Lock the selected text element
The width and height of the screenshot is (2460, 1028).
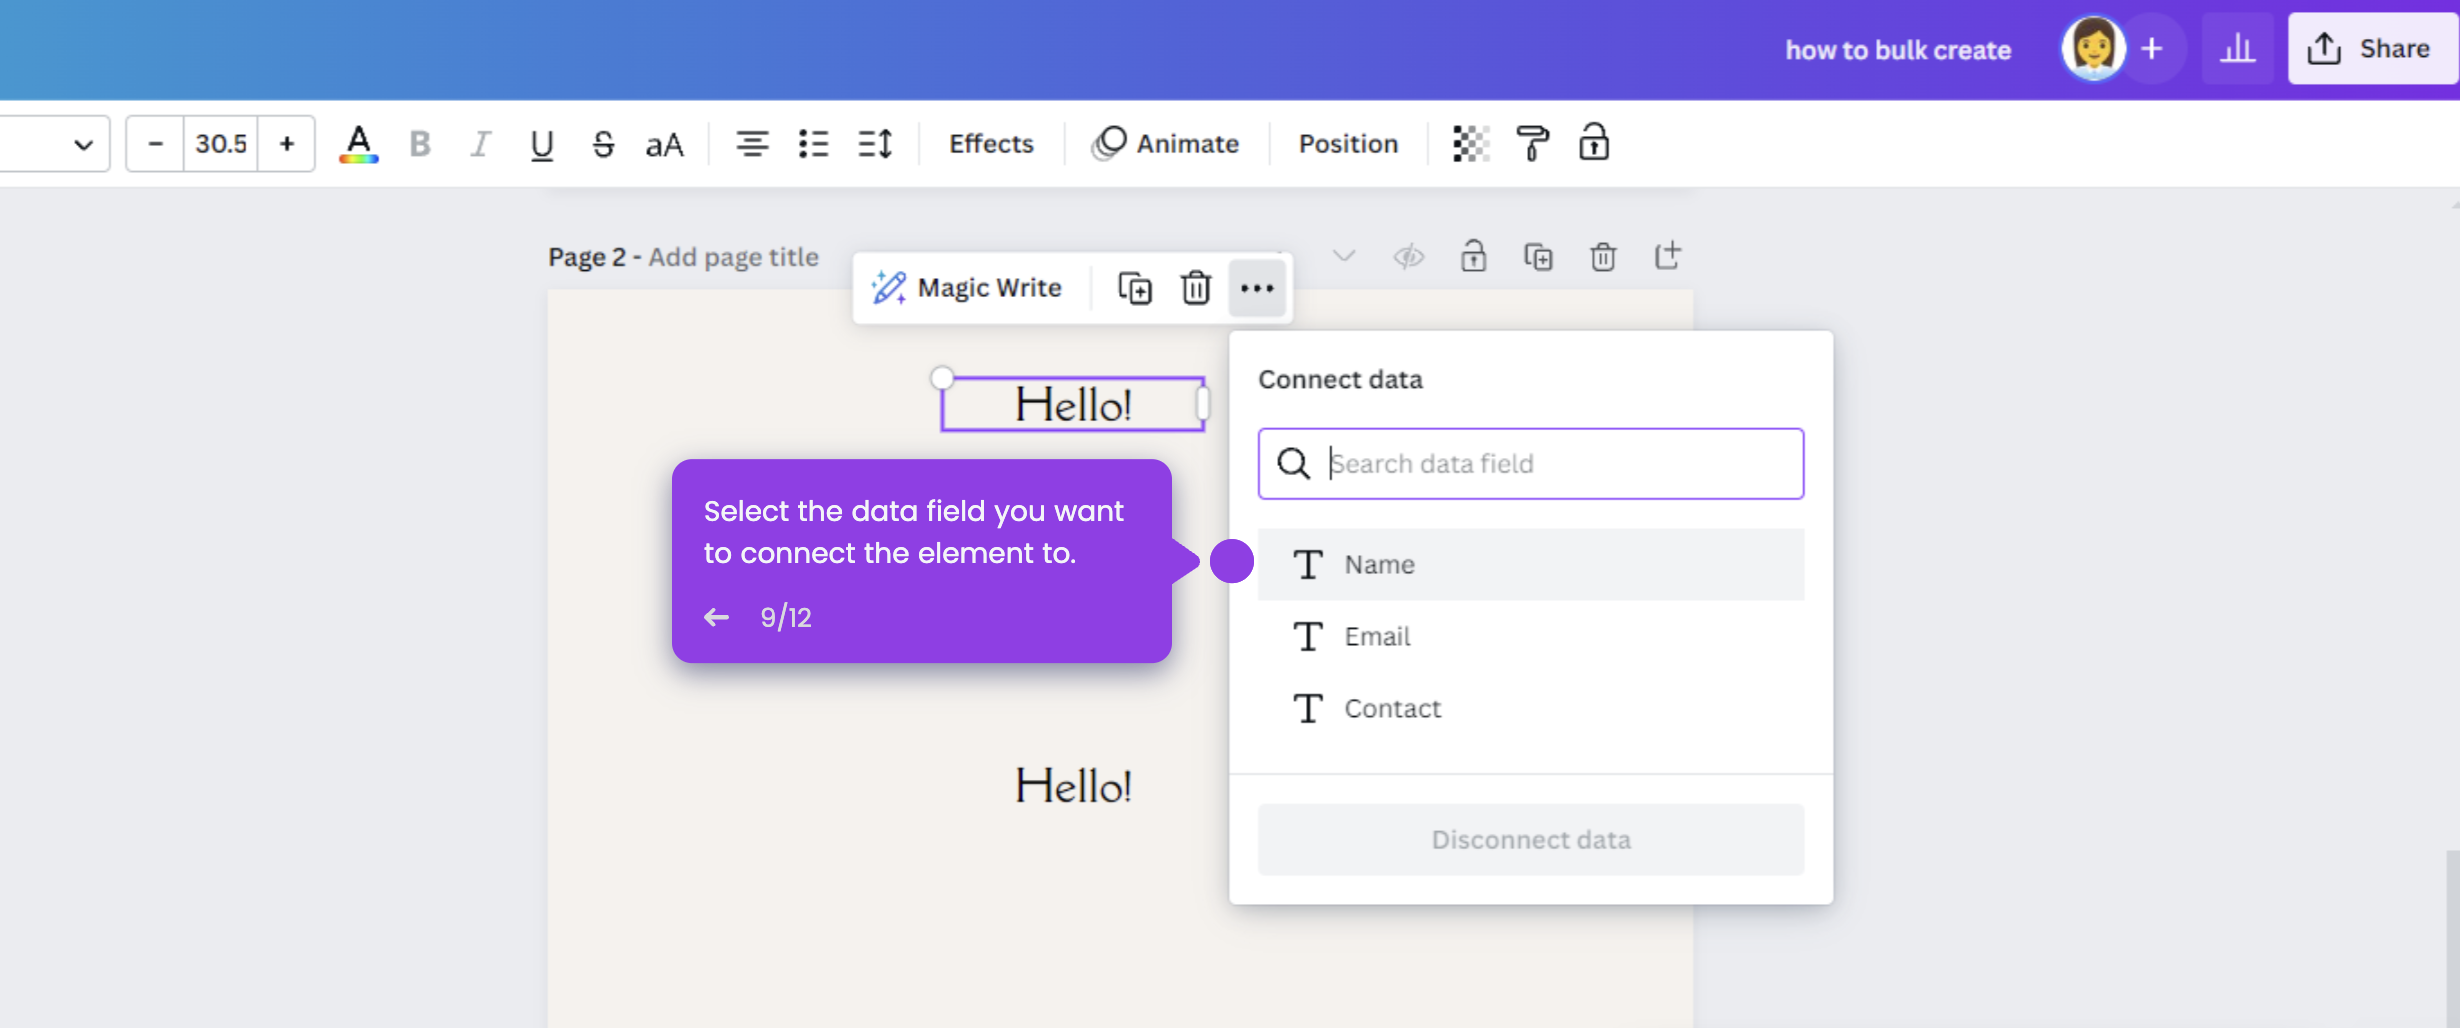pyautogui.click(x=1592, y=143)
